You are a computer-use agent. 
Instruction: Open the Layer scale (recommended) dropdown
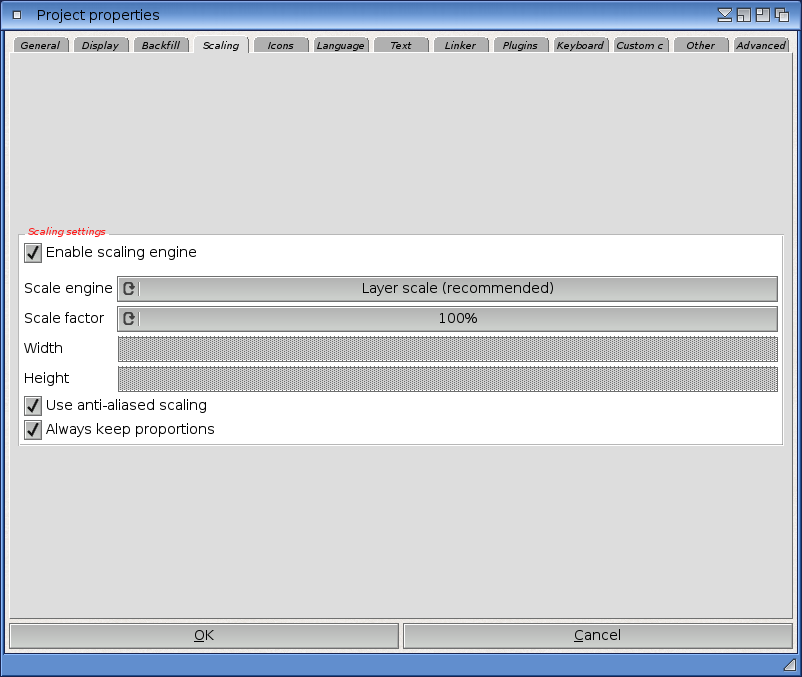457,289
